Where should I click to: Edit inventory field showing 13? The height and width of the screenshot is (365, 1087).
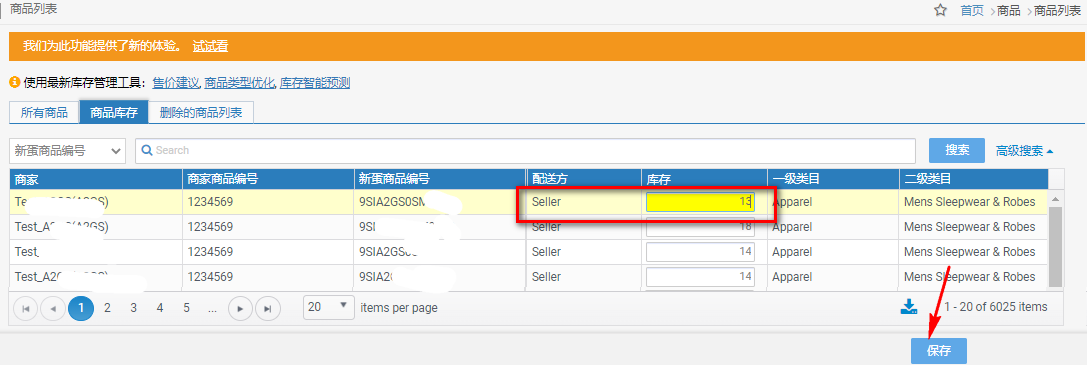point(700,202)
